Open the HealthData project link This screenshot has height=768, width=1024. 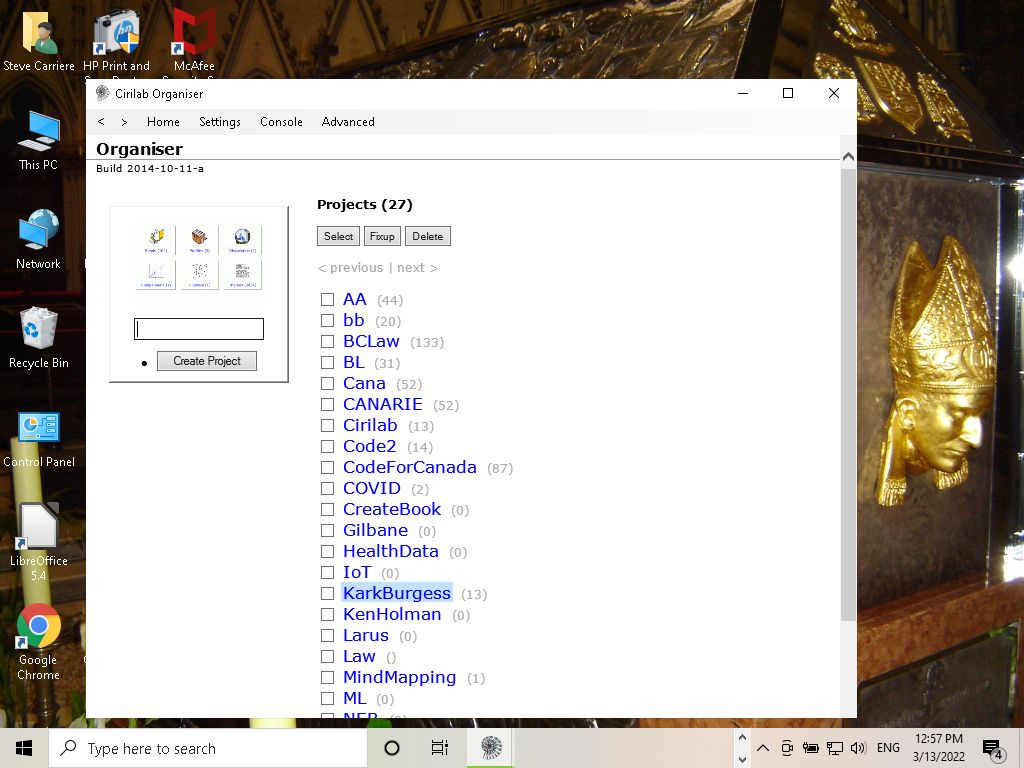[x=391, y=551]
